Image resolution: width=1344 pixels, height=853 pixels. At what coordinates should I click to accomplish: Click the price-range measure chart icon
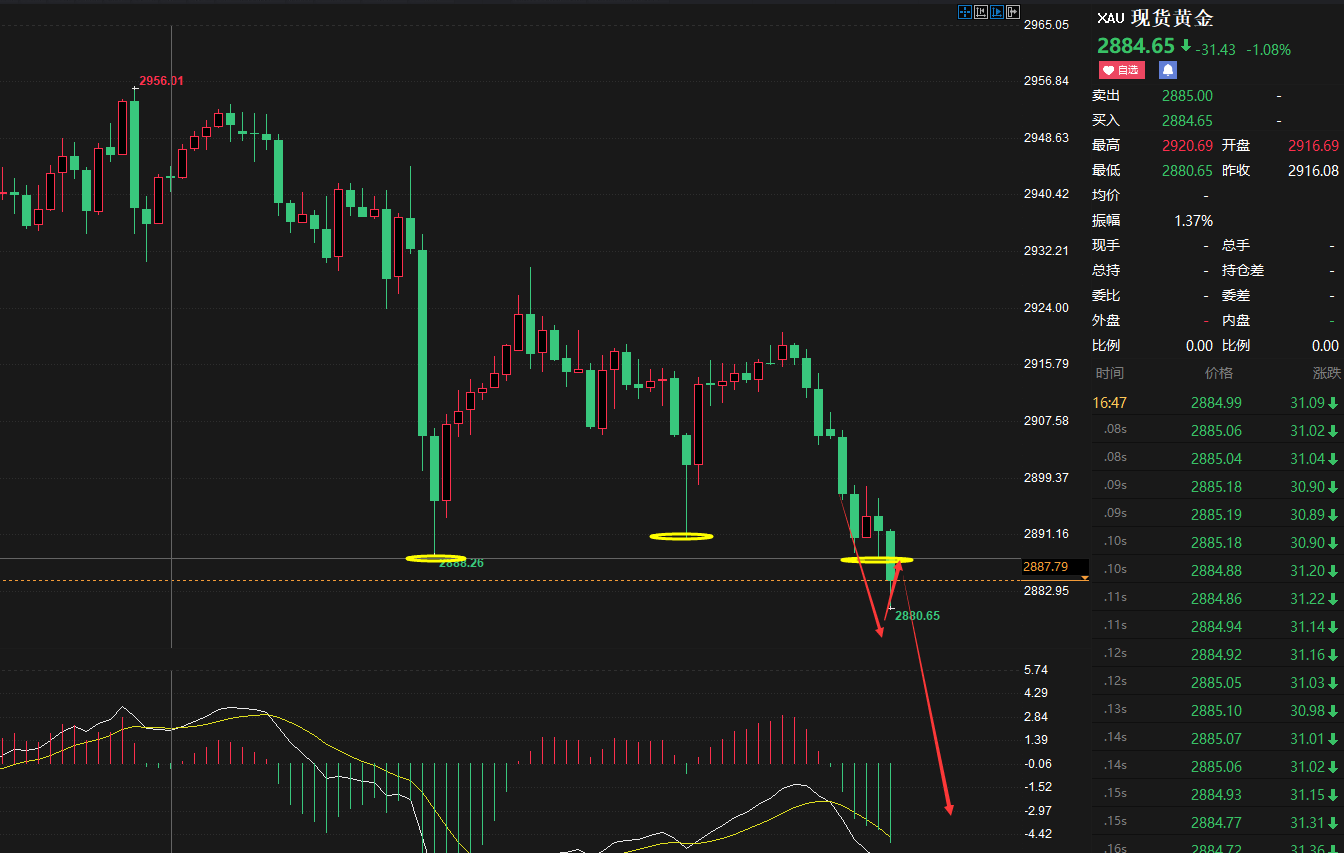(981, 12)
